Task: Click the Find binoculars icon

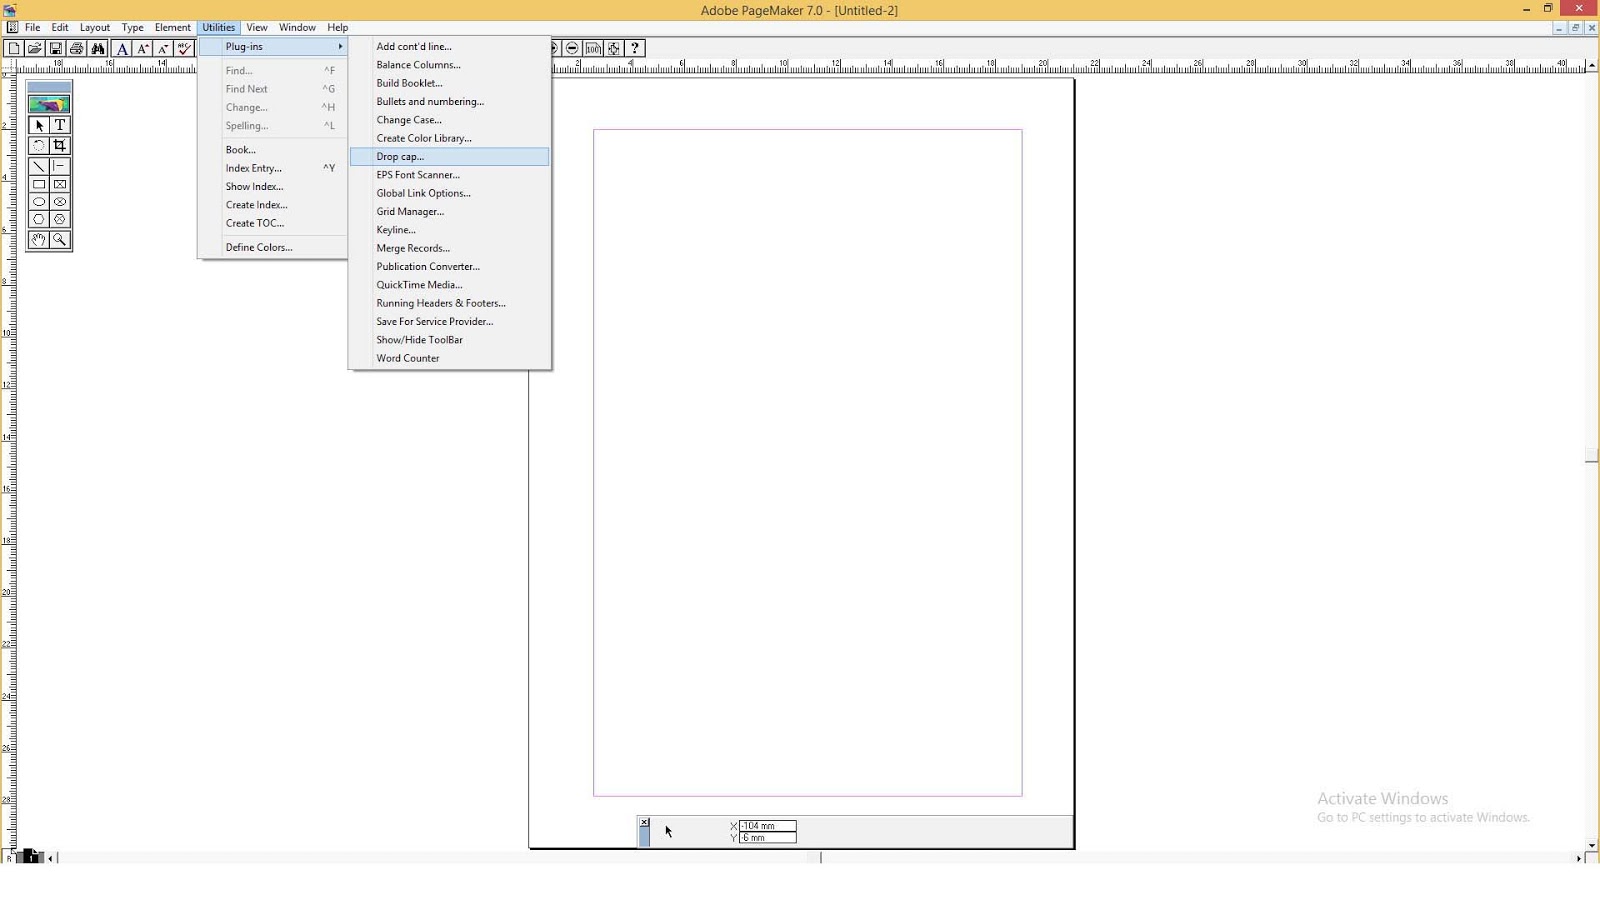Action: [x=98, y=48]
